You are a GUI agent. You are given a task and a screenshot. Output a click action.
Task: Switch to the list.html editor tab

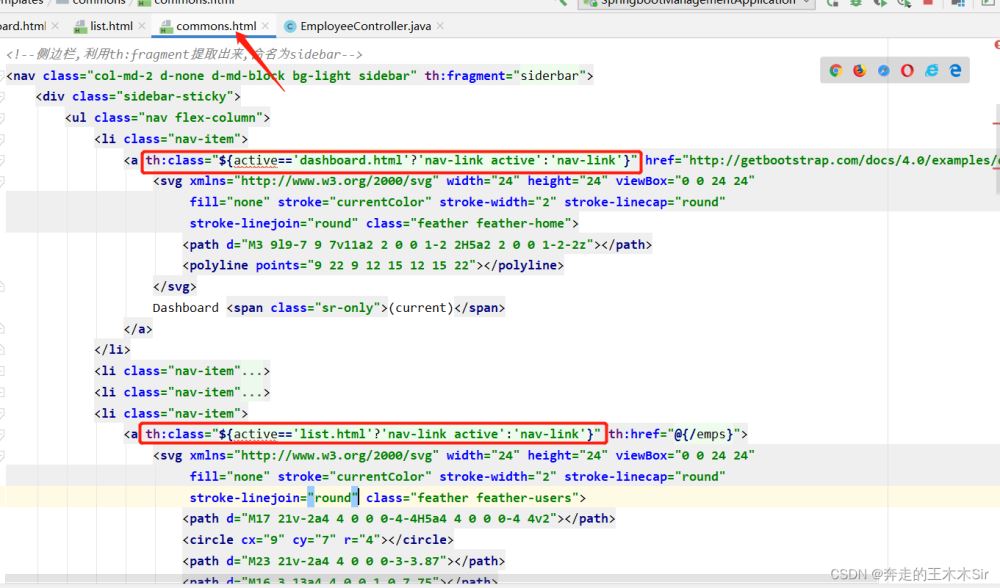[x=111, y=26]
